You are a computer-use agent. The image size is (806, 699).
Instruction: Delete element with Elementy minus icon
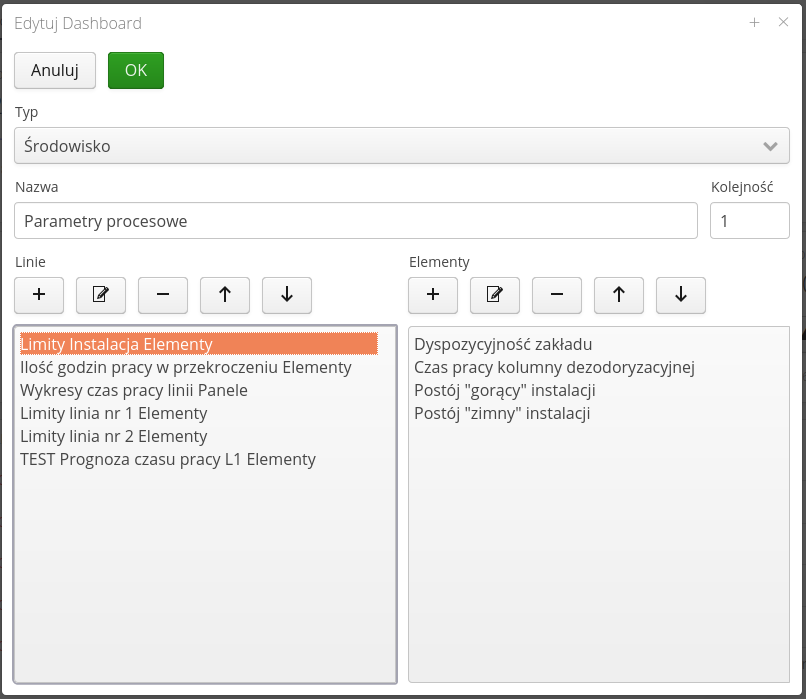[557, 295]
